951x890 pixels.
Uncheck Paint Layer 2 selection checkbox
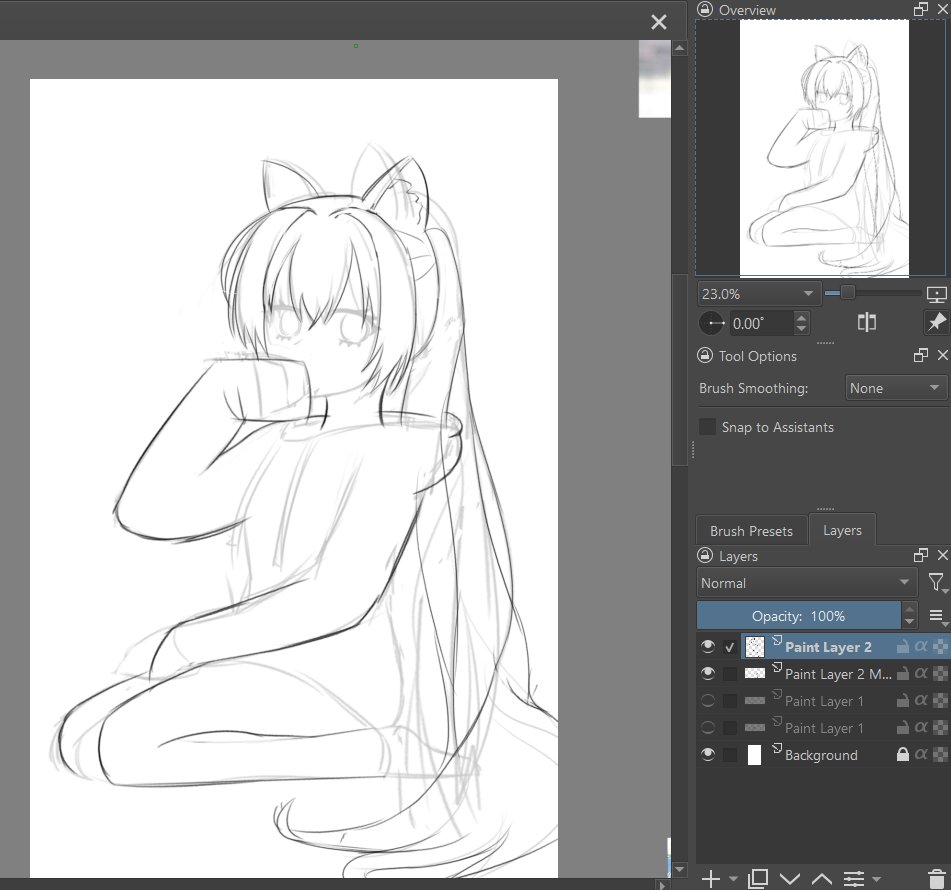[x=730, y=647]
